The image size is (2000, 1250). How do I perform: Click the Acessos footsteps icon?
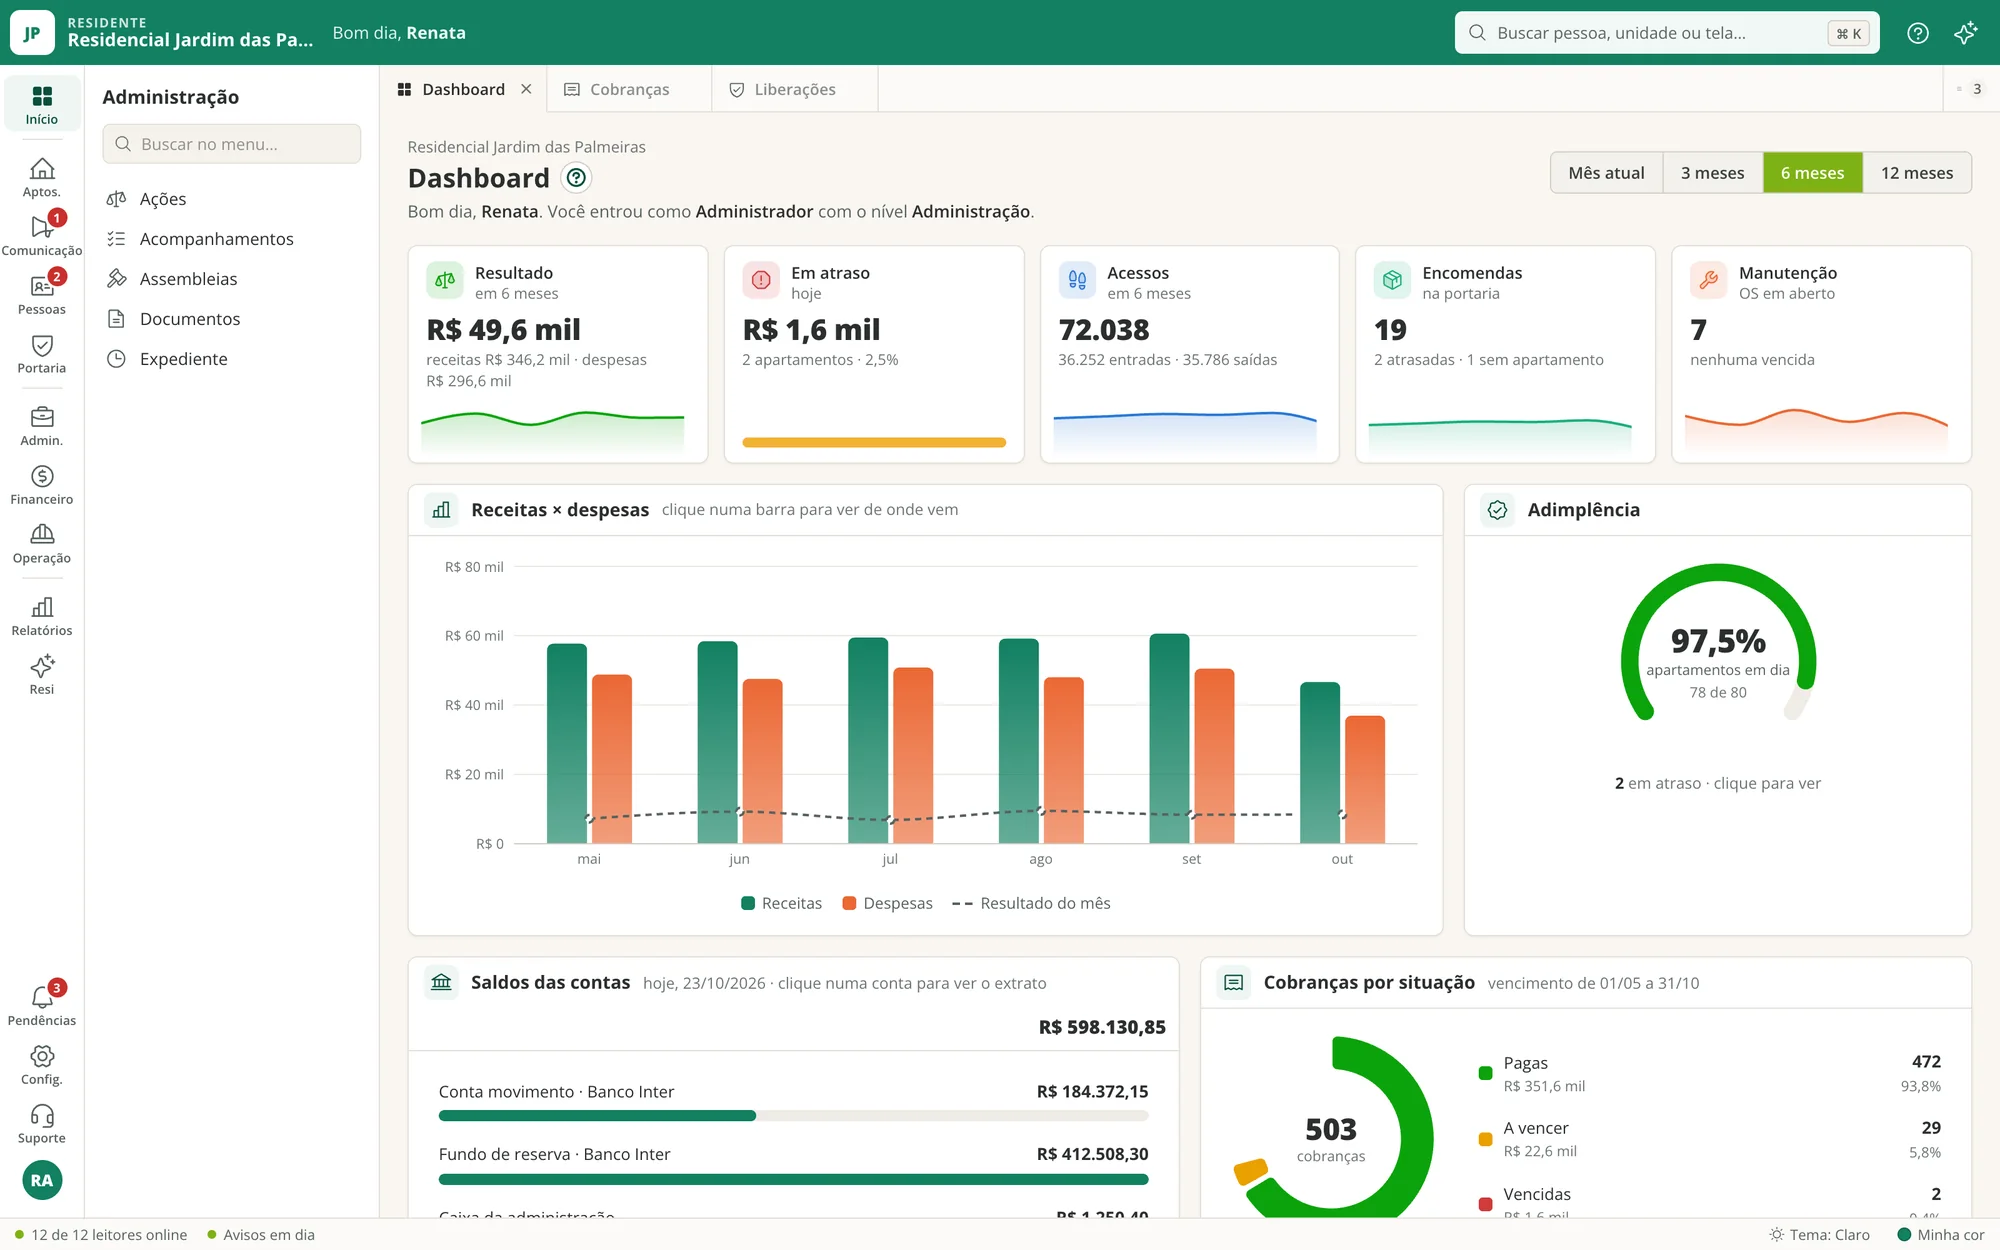1077,281
